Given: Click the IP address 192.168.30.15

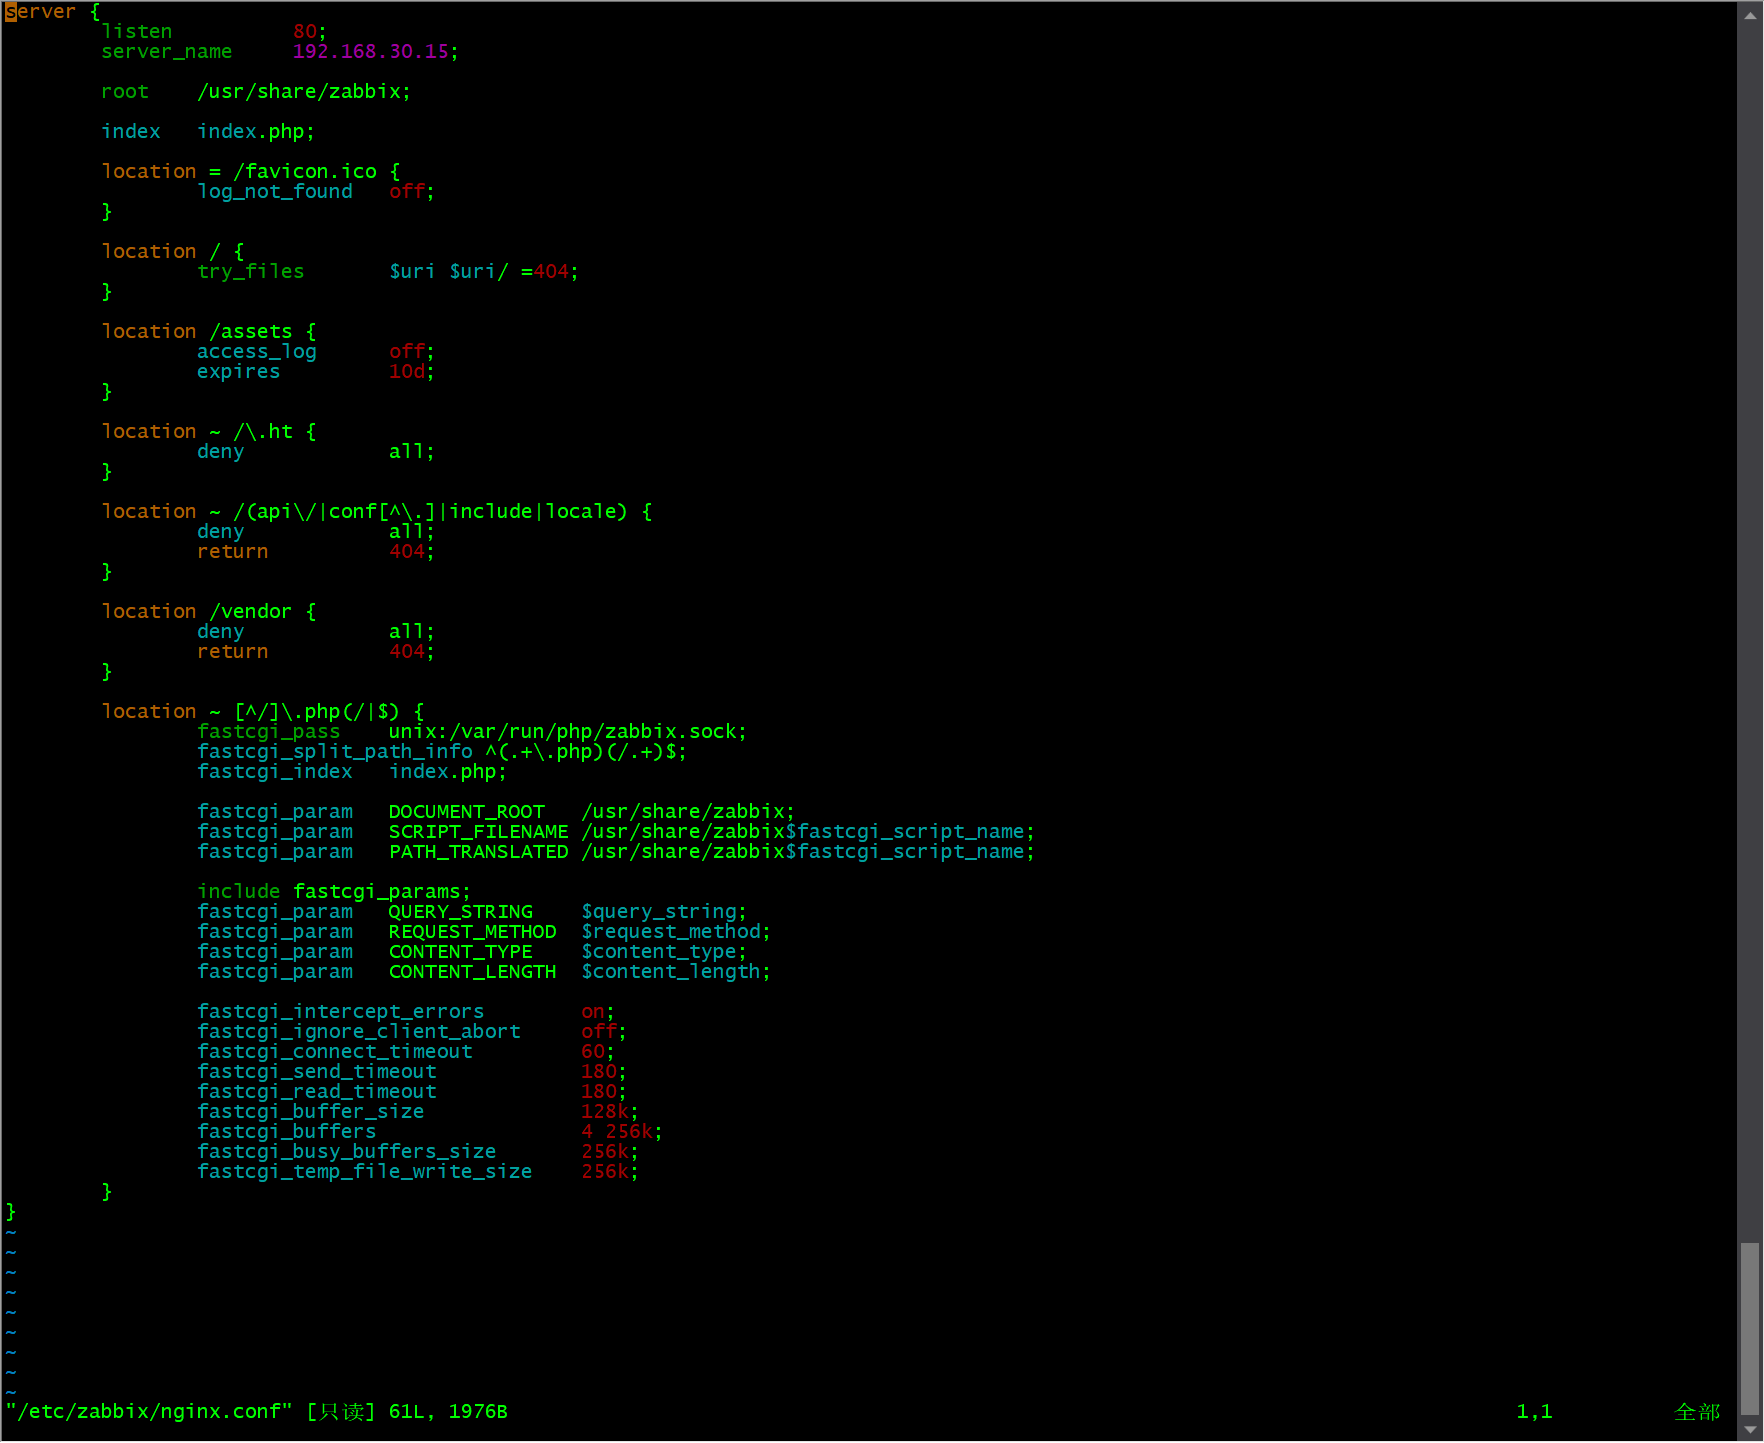Looking at the screenshot, I should coord(371,51).
